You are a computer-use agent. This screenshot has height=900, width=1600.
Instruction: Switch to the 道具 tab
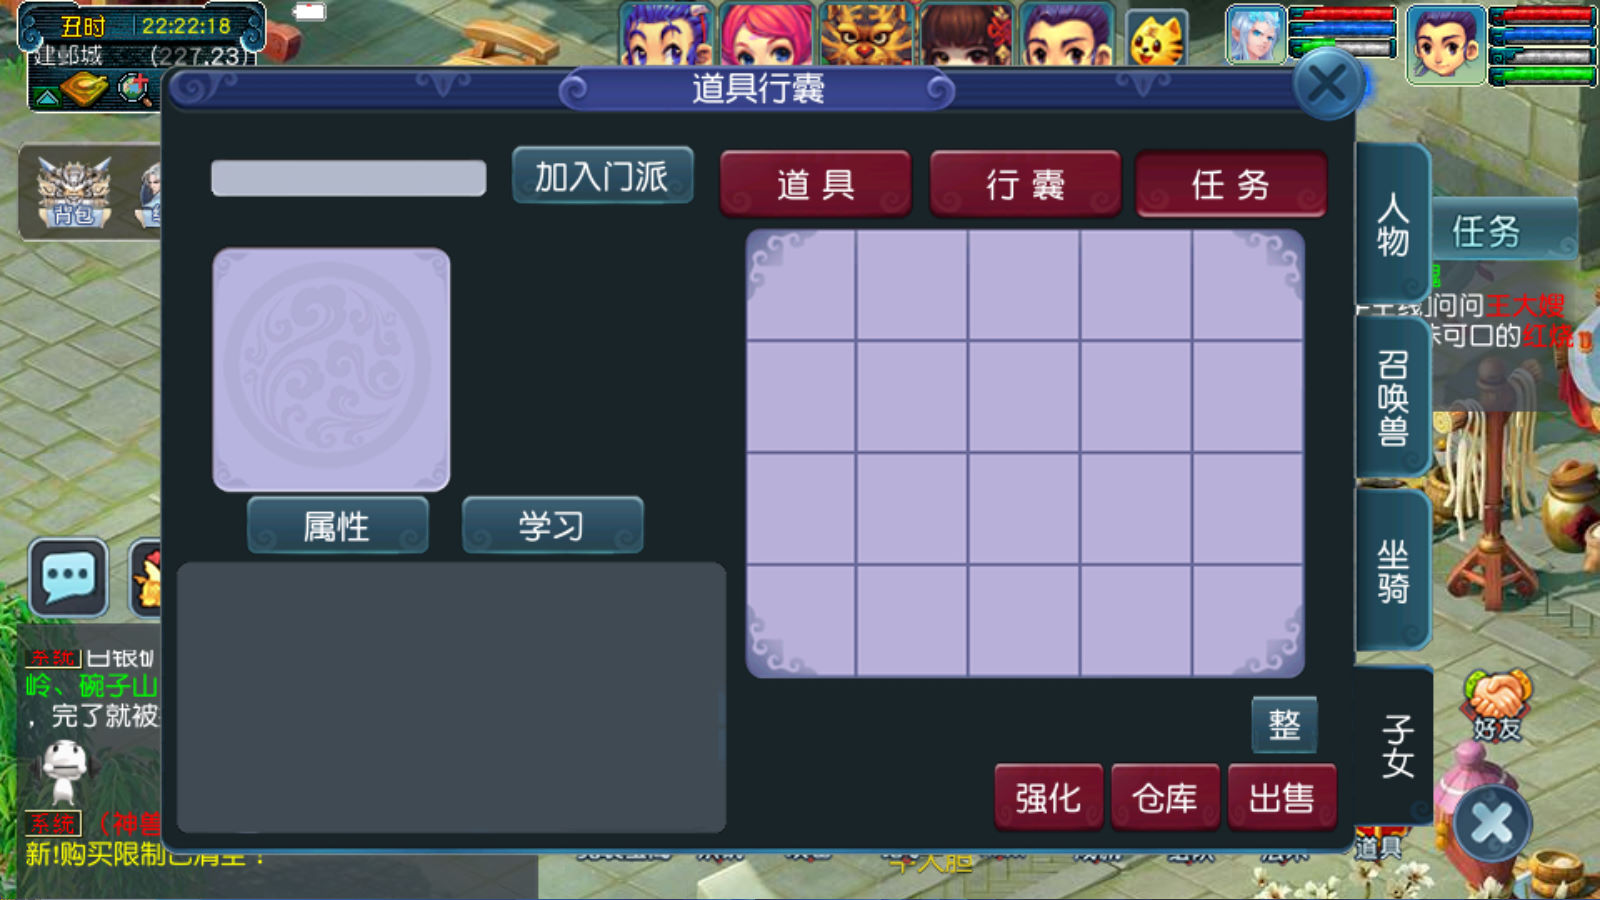click(815, 184)
